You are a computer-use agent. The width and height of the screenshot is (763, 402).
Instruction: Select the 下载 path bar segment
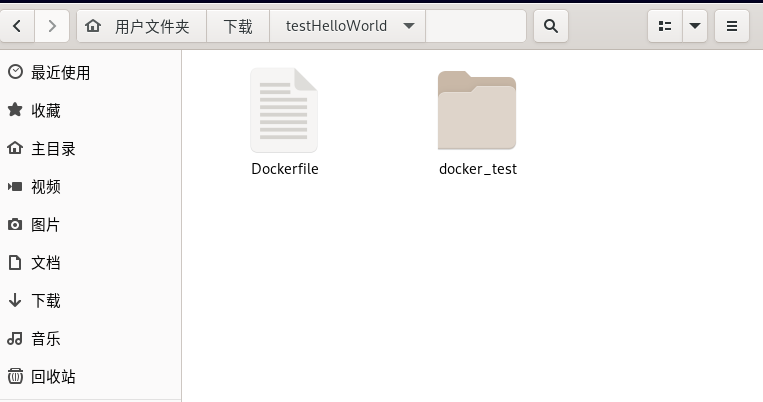238,26
